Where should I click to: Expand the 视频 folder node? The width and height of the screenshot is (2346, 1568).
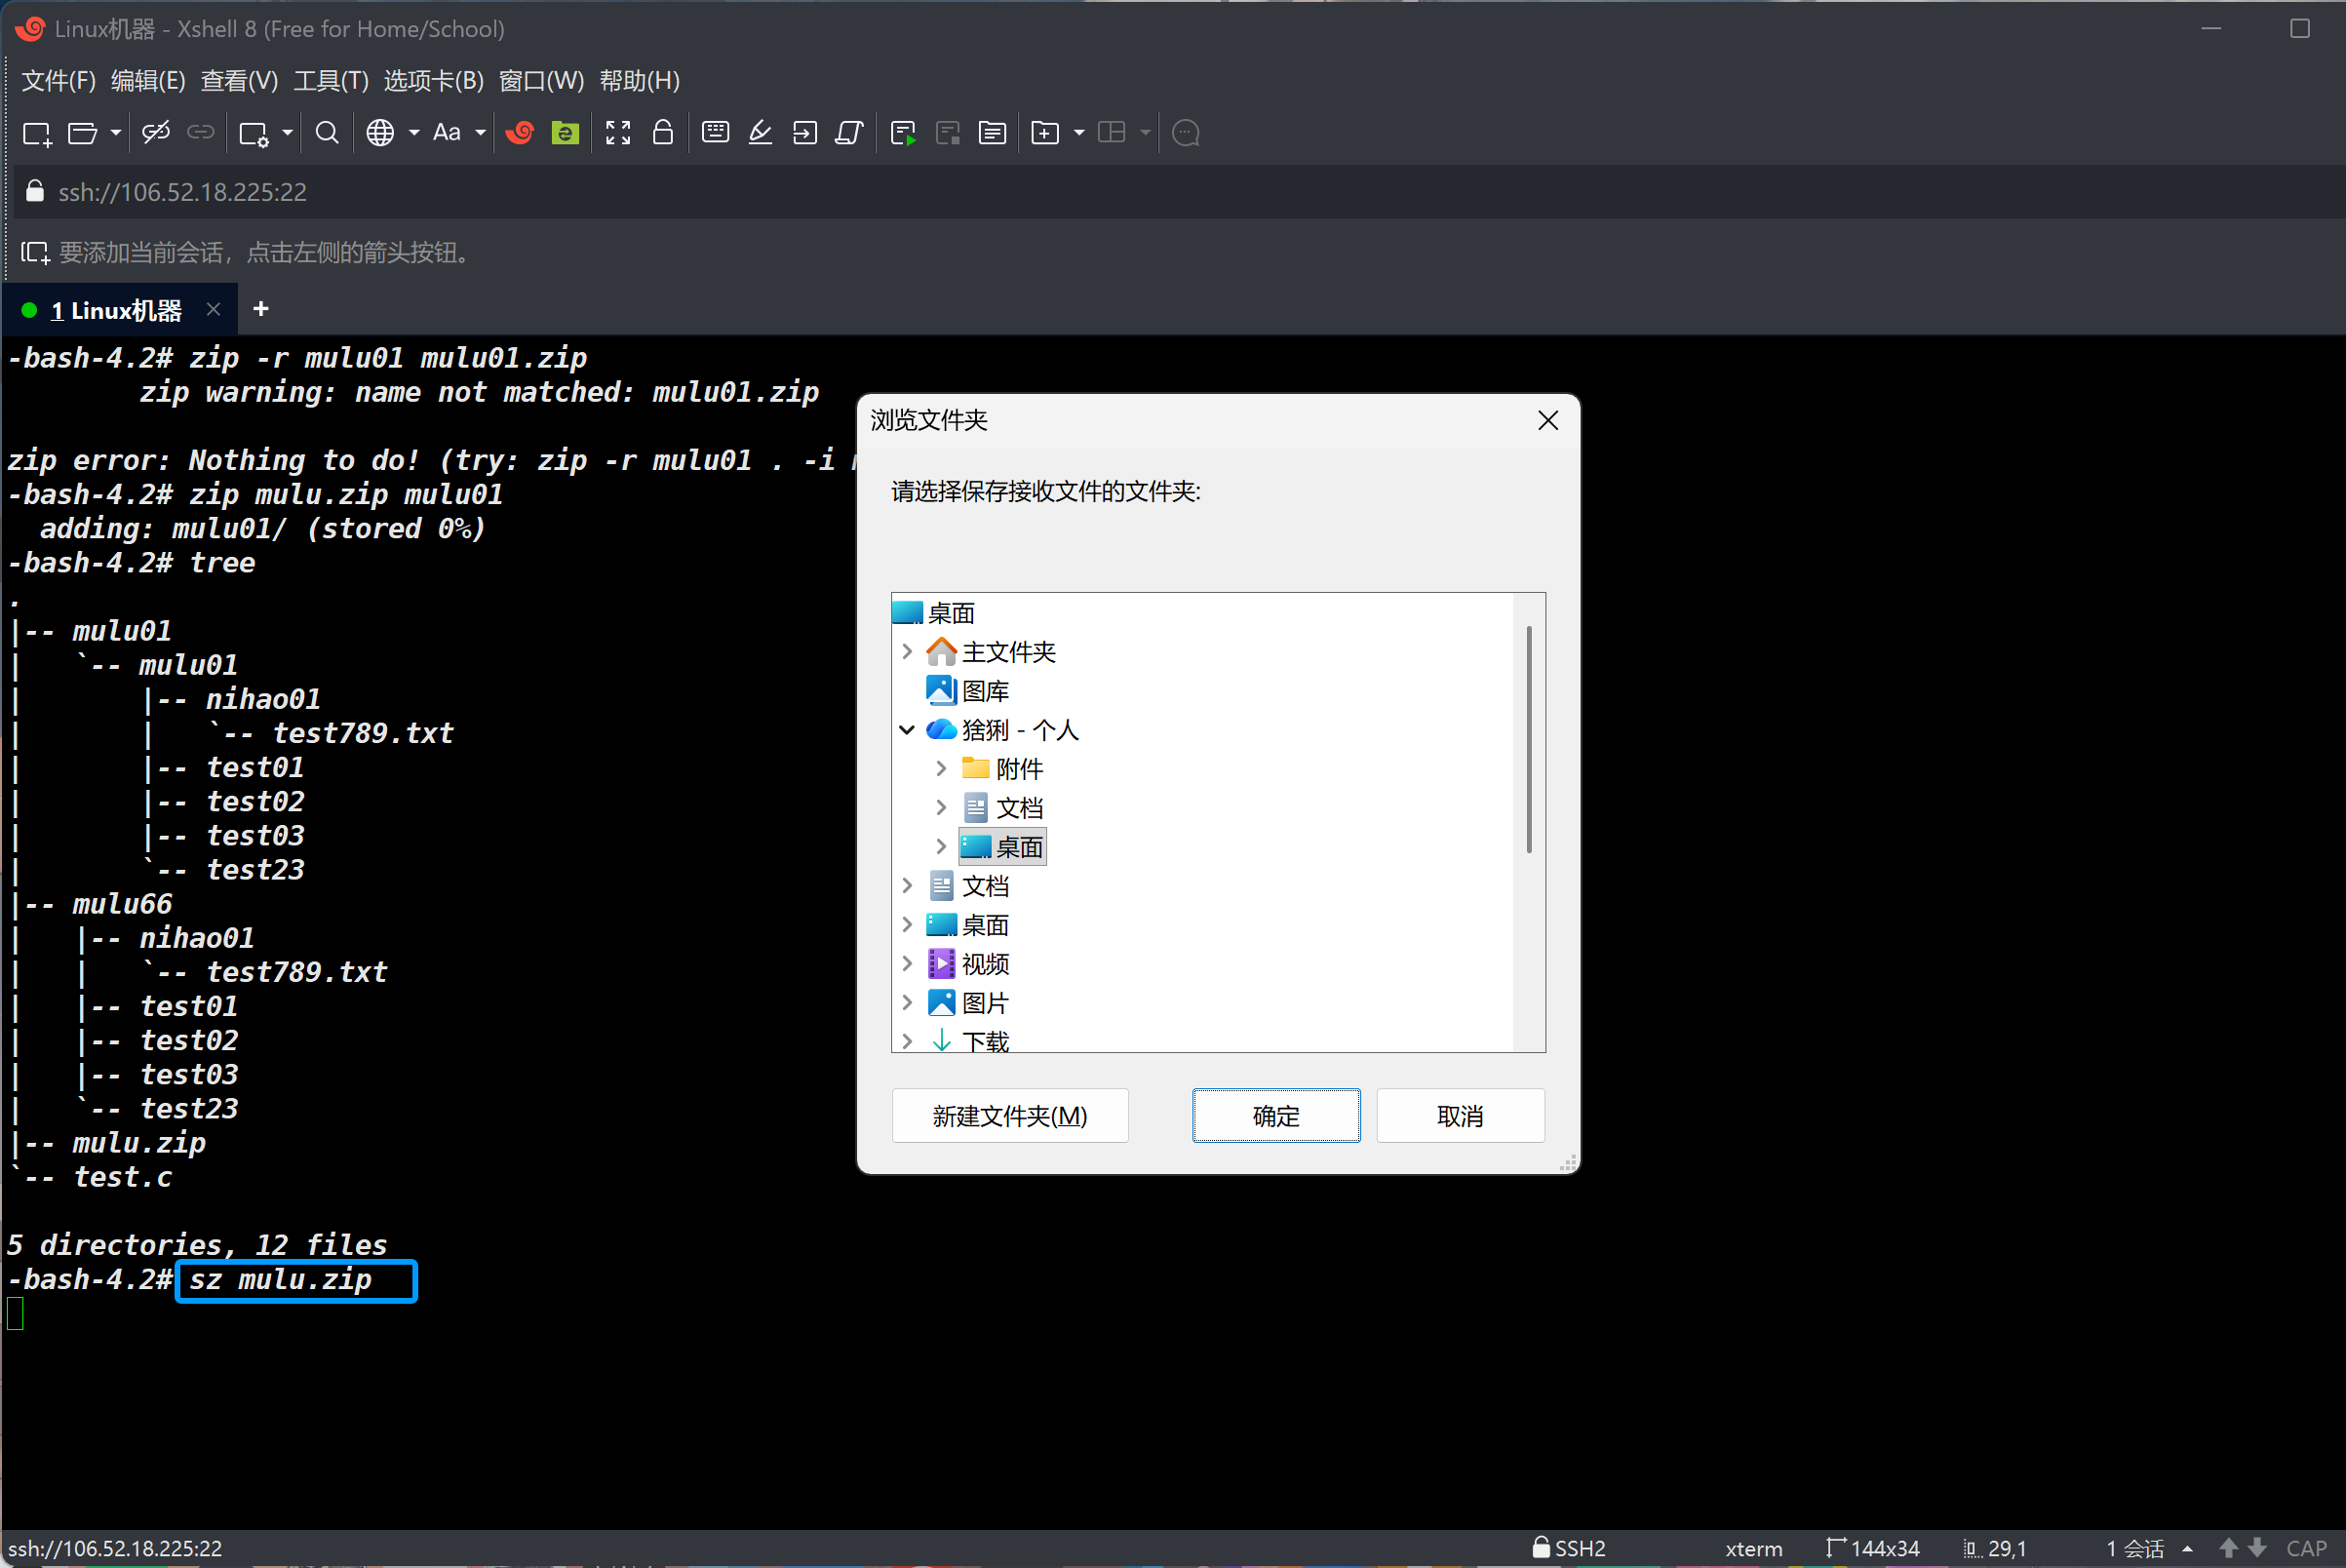tap(907, 964)
